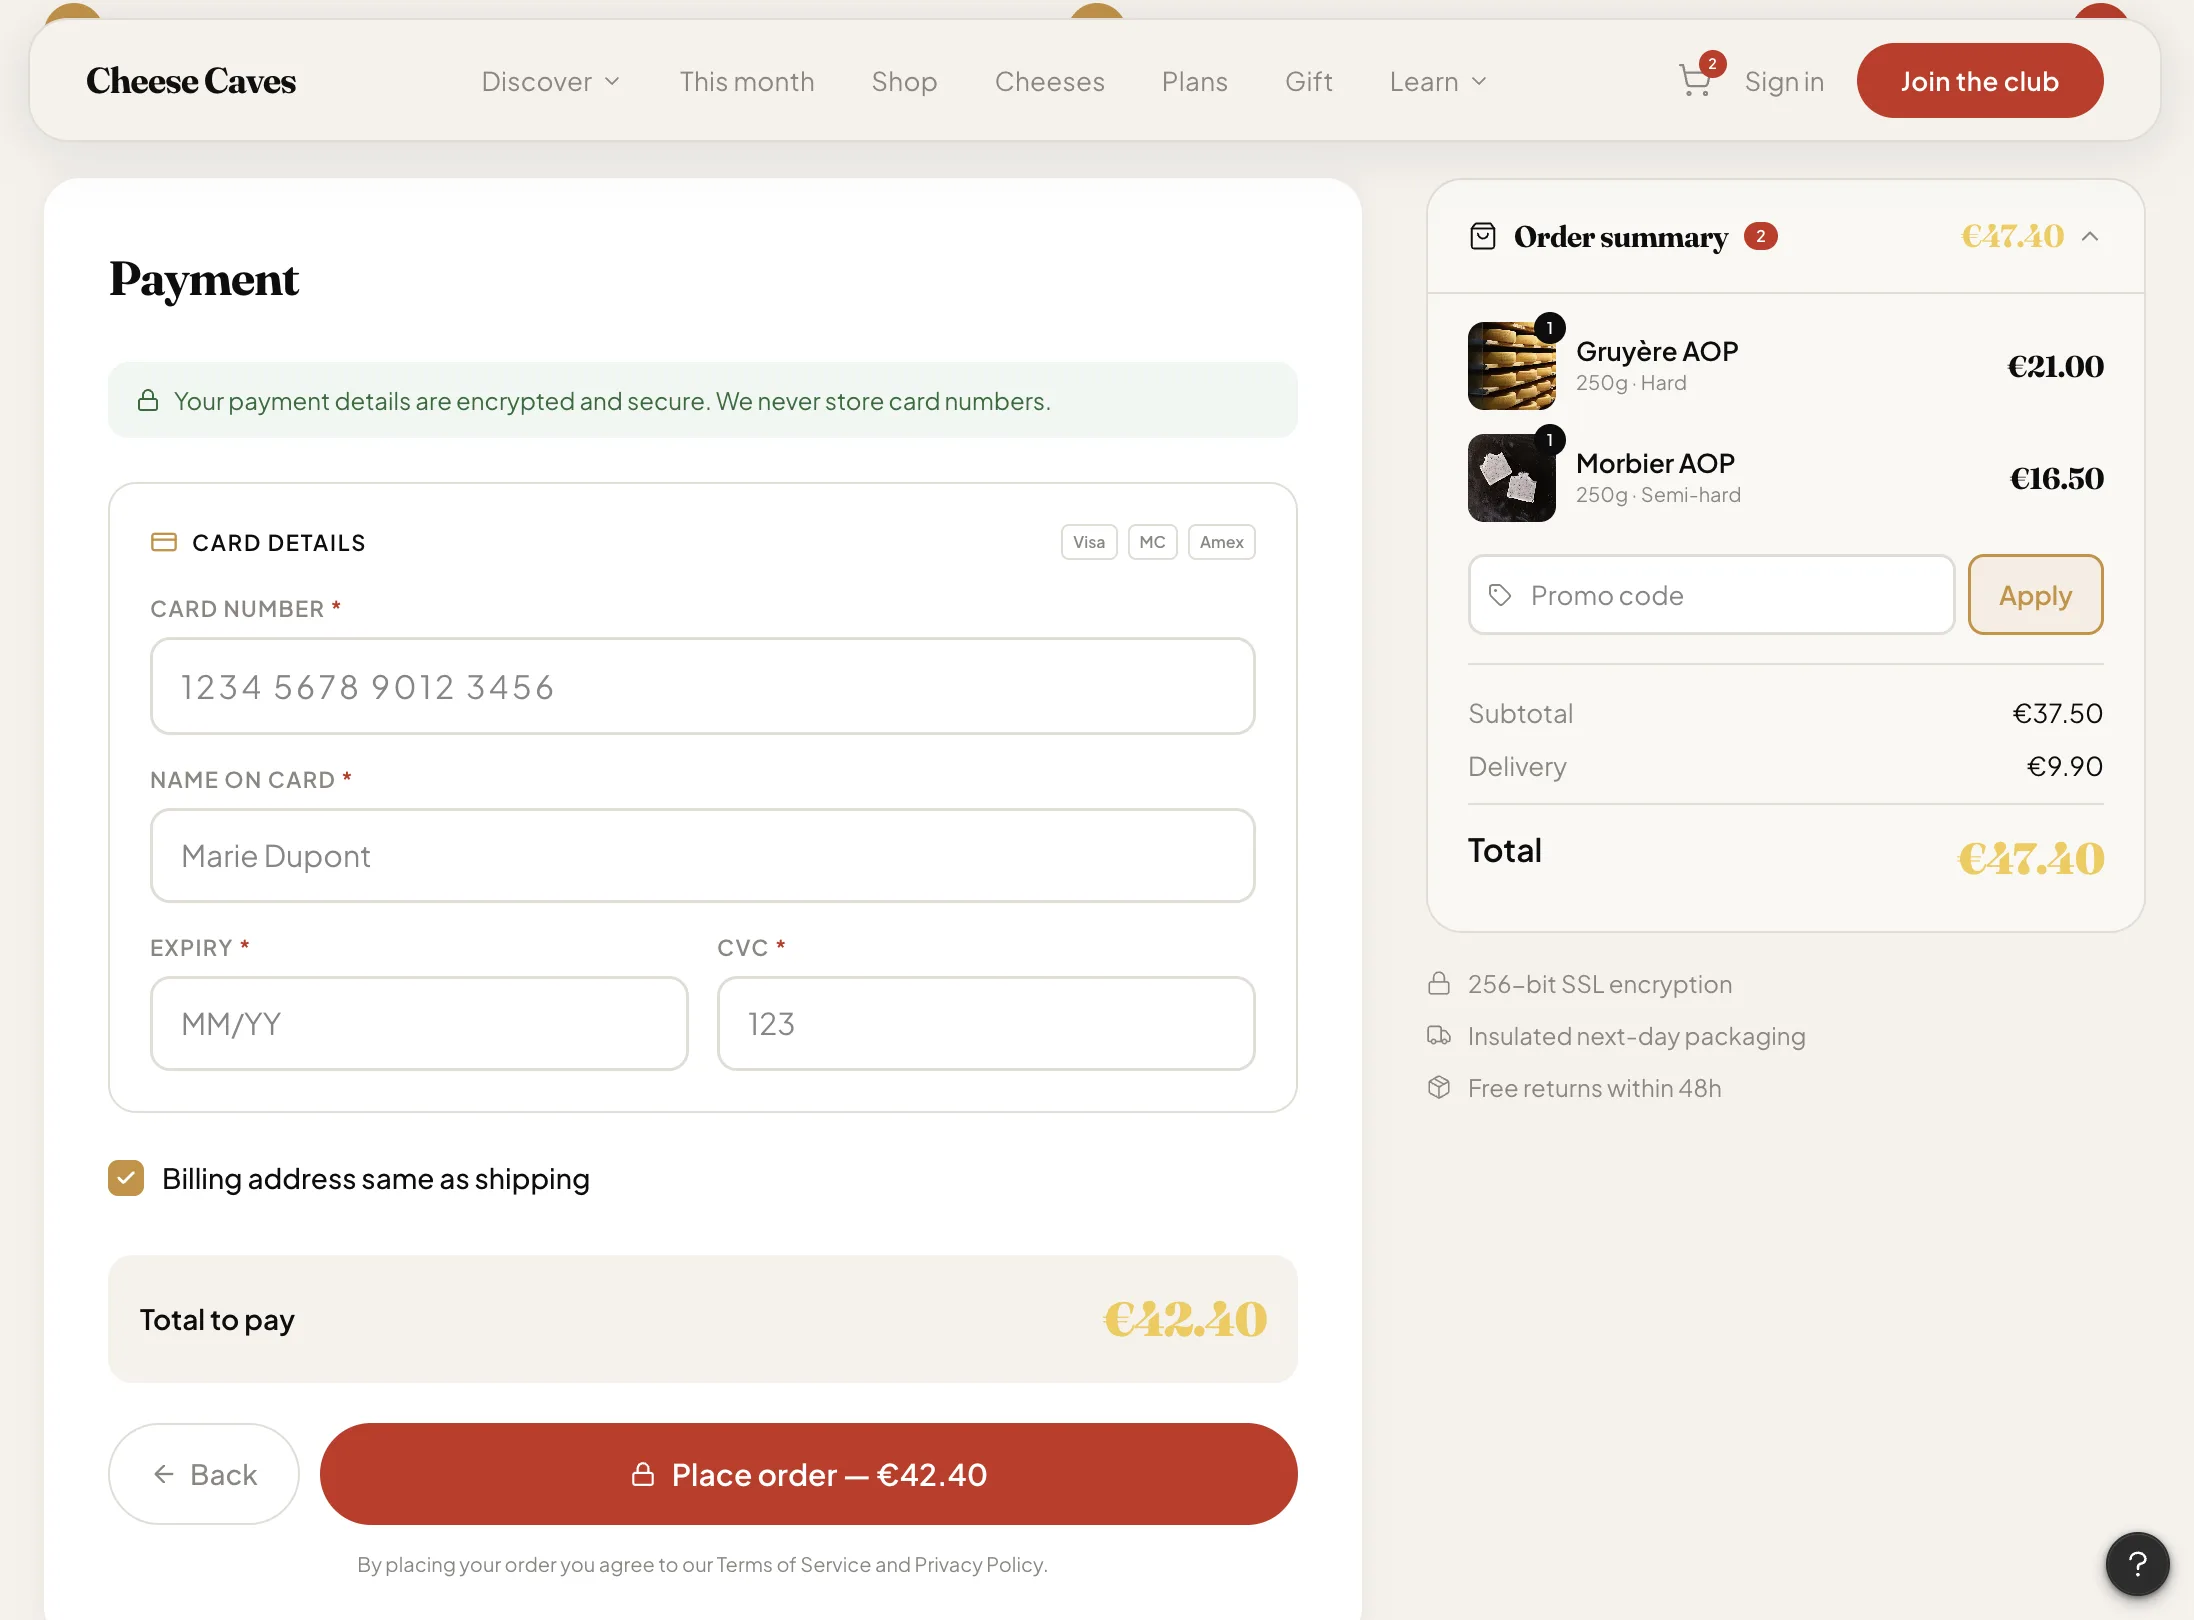
Task: Open the Discover dropdown menu
Action: tap(550, 80)
